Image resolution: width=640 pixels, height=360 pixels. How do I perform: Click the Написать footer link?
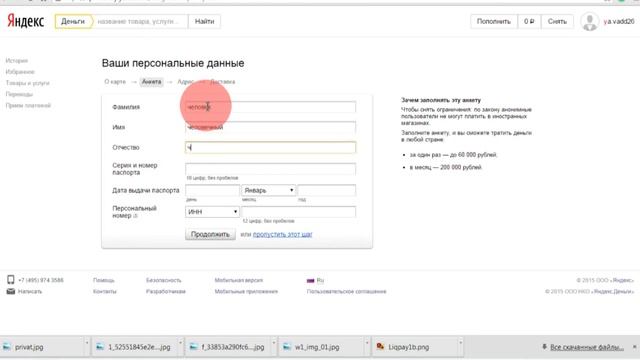(30, 291)
